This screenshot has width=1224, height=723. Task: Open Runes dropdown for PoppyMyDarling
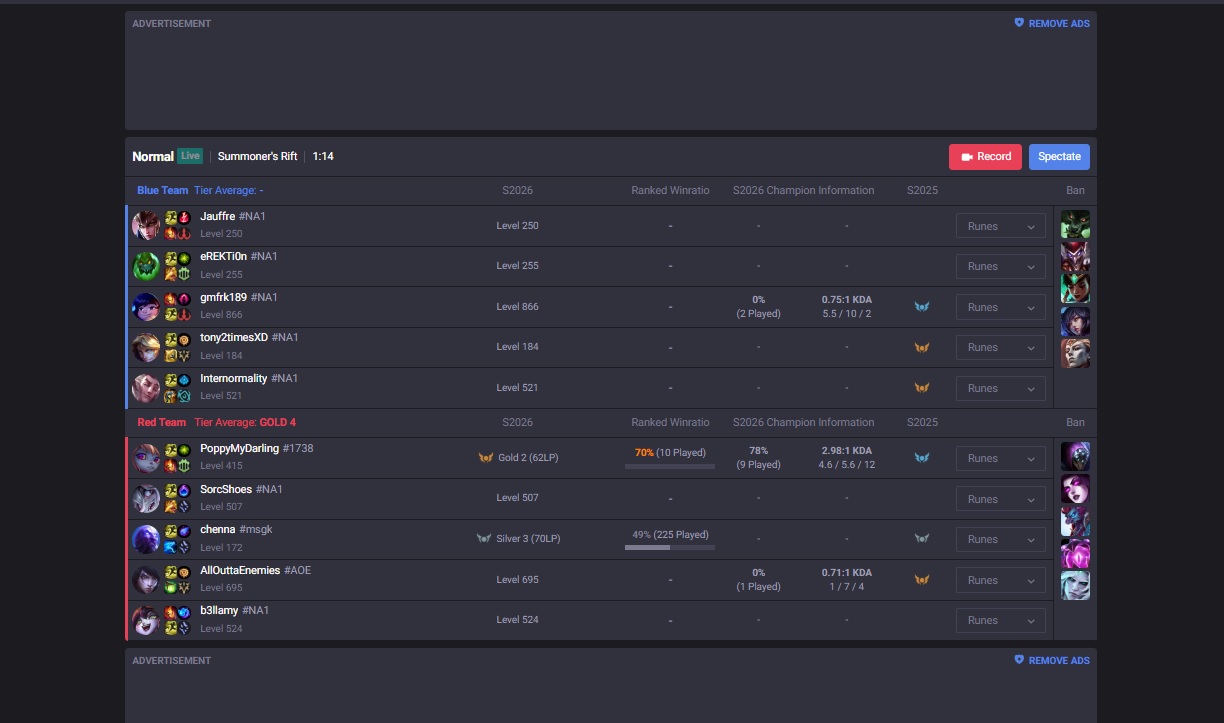pos(1001,458)
